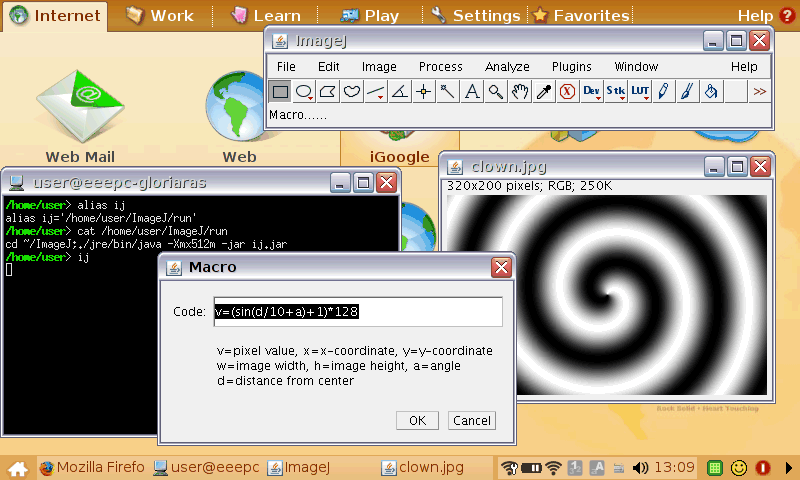The width and height of the screenshot is (800, 480).
Task: Open ImageJ Image menu
Action: pos(379,67)
